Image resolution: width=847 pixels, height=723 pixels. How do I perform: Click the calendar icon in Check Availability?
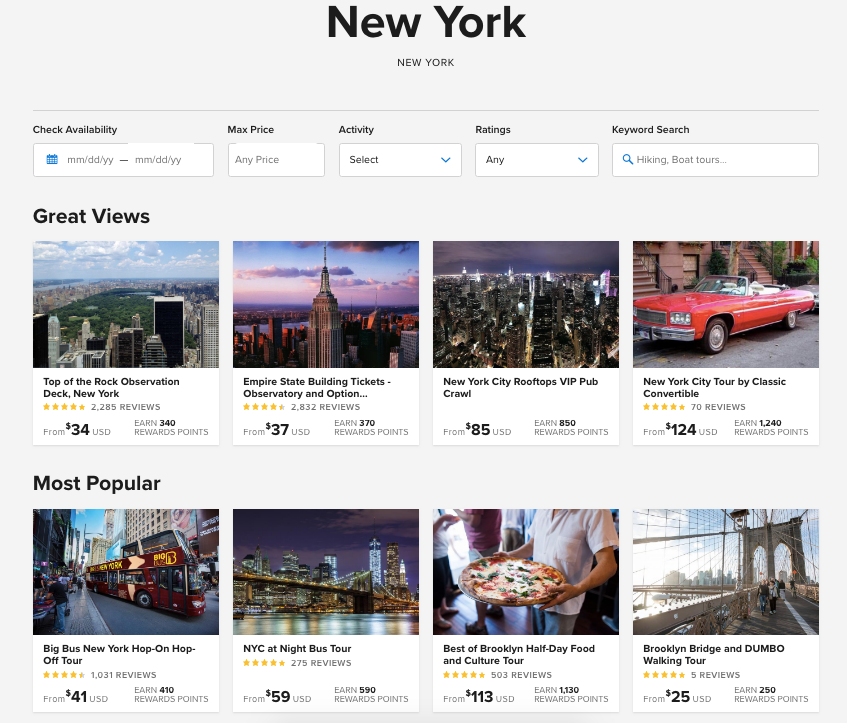coord(52,159)
